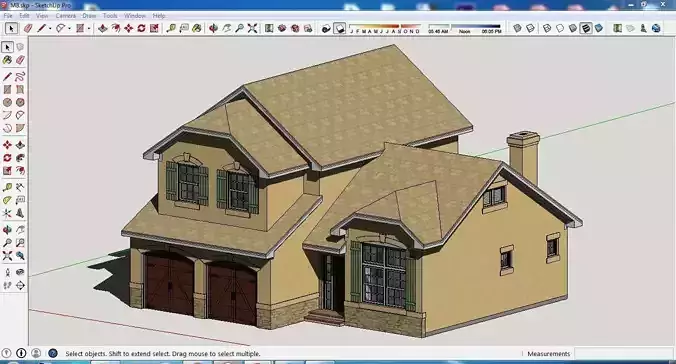The height and width of the screenshot is (364, 676).
Task: Pick the Tape Measure tool in top toolbar
Action: (x=171, y=28)
